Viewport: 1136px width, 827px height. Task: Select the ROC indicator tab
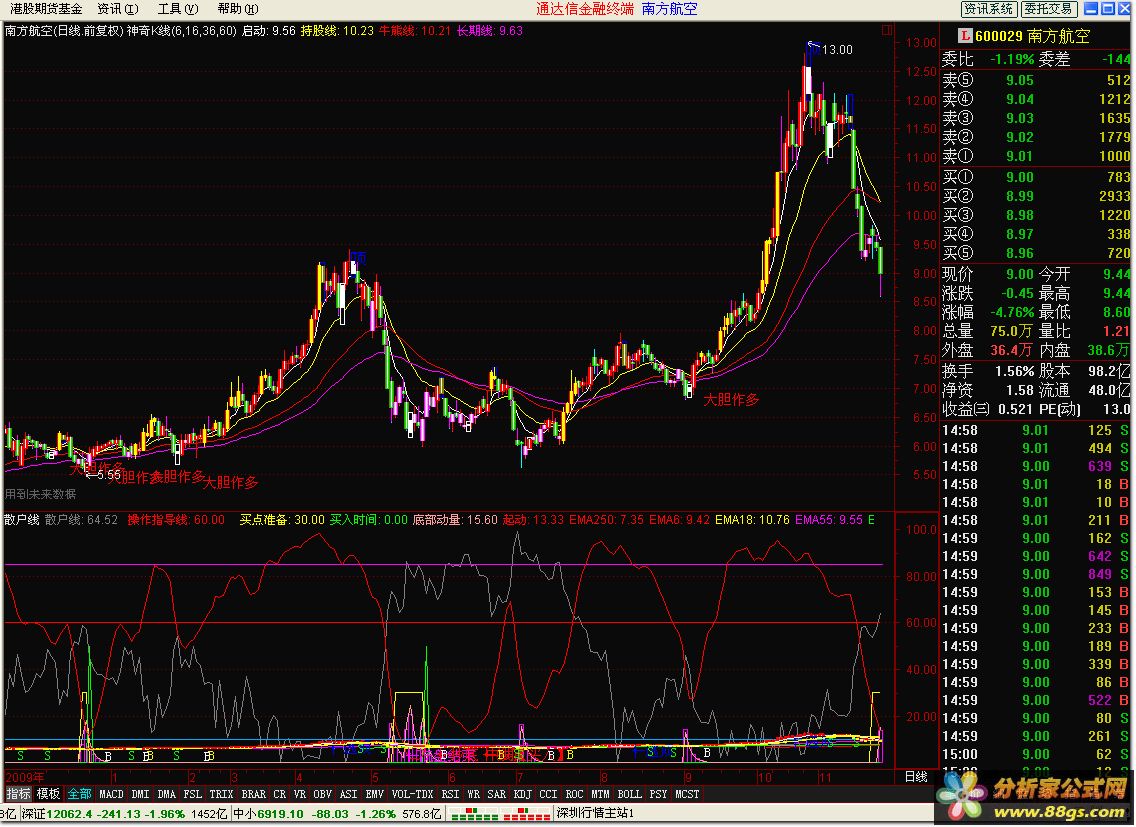[575, 794]
